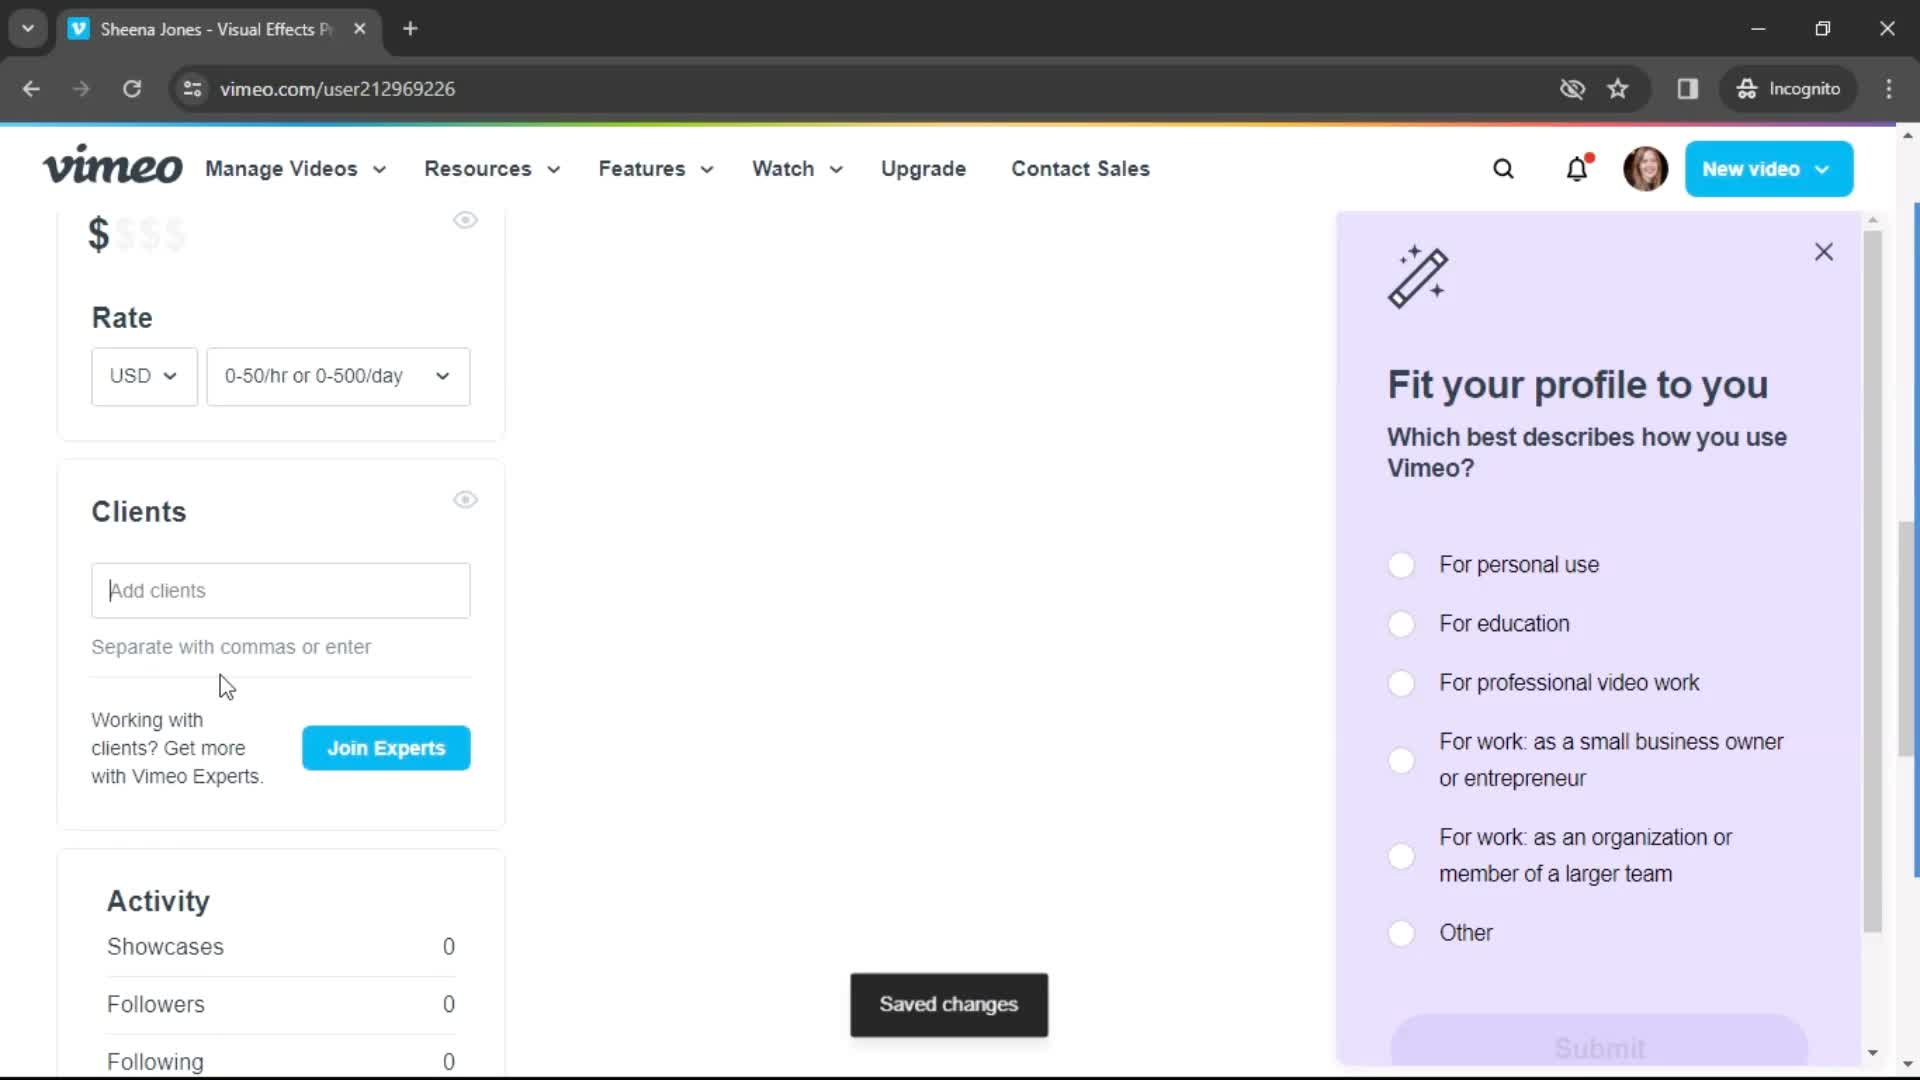This screenshot has height=1080, width=1920.
Task: Click the Vimeo home logo icon
Action: click(112, 169)
